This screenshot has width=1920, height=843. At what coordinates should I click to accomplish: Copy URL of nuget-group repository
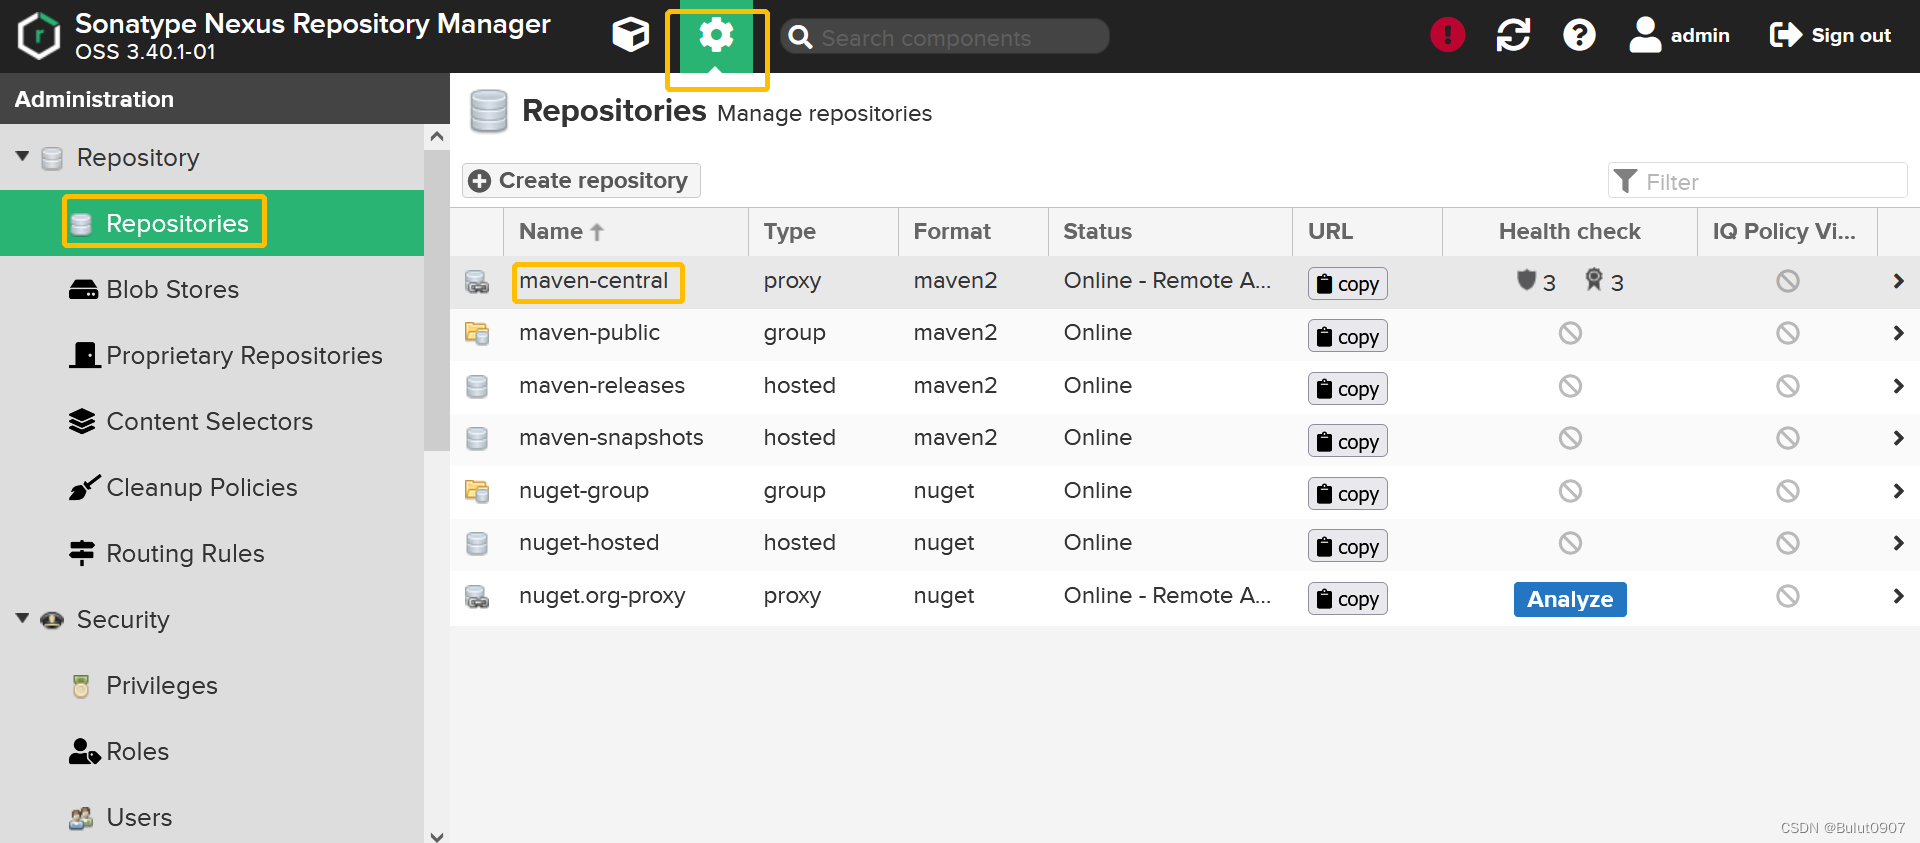[1347, 494]
